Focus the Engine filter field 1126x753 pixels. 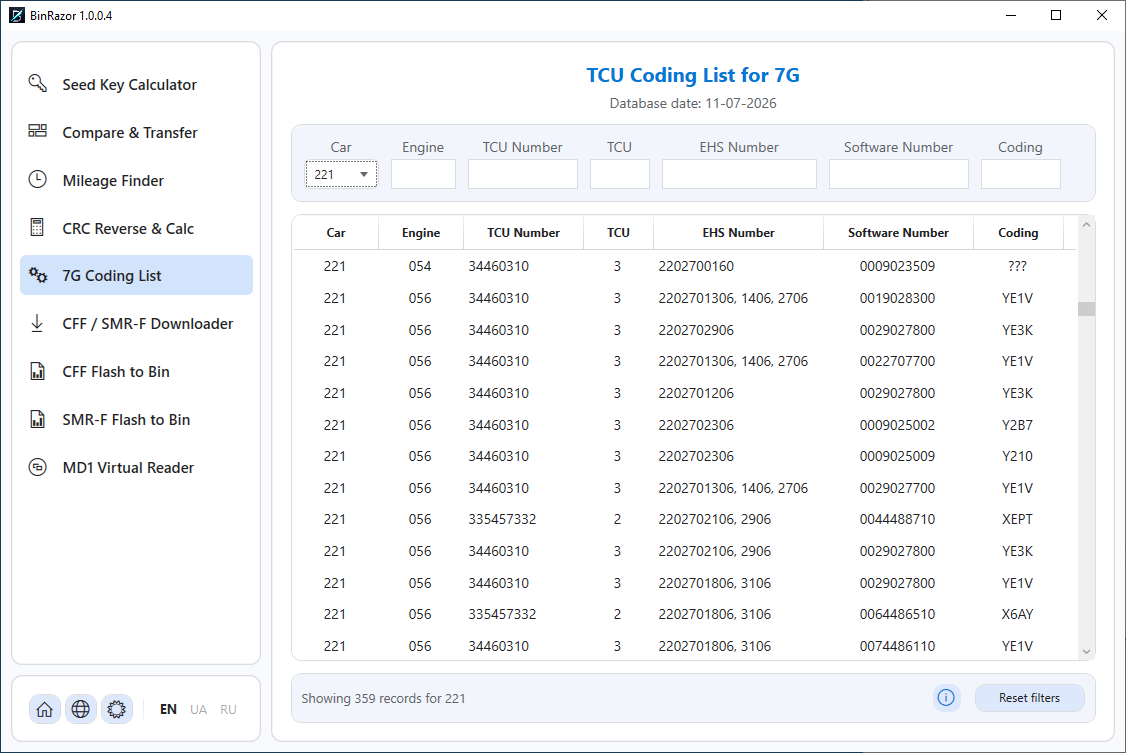coord(423,174)
